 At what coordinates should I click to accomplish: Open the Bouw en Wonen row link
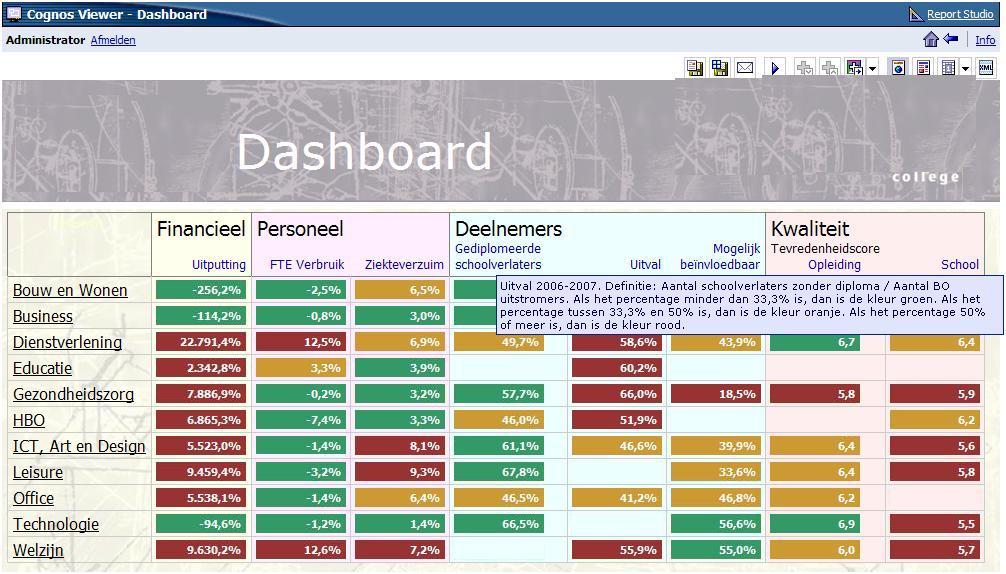pos(70,290)
